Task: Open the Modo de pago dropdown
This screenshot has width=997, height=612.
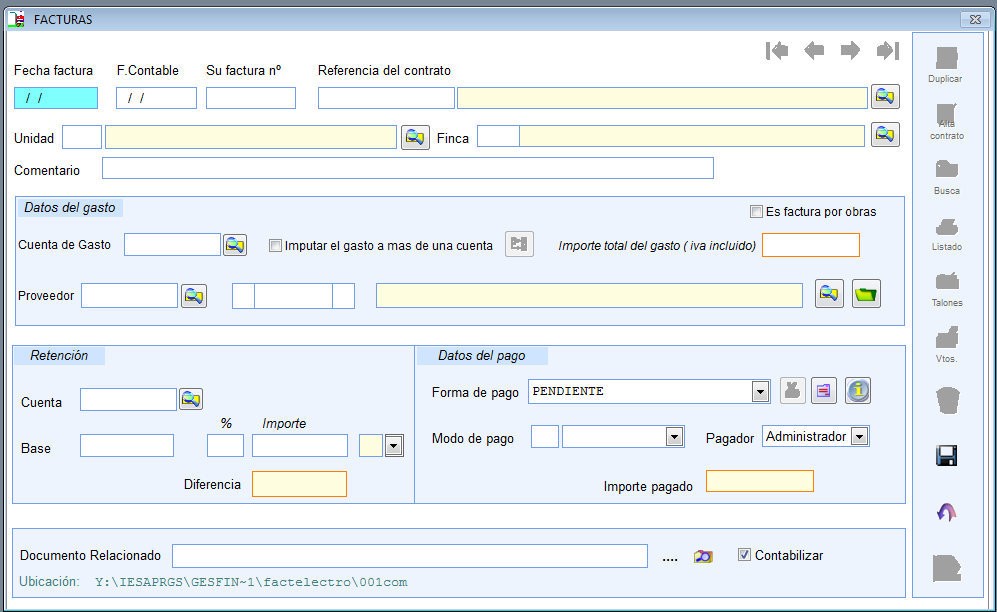Action: (674, 437)
